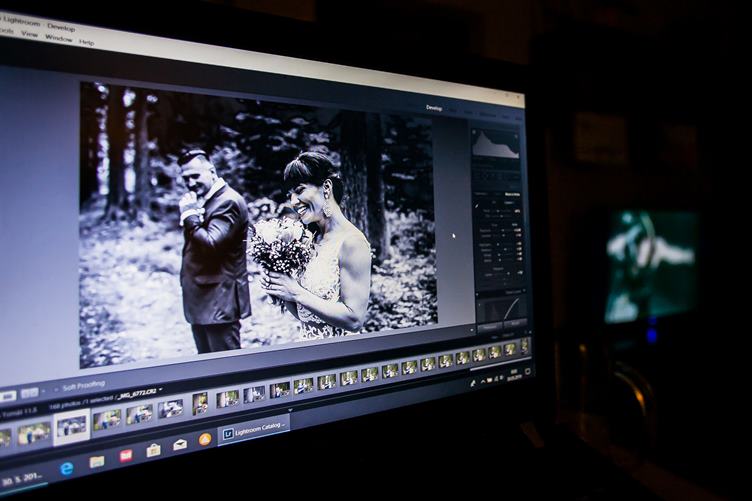The image size is (752, 501).
Task: Toggle the histogram highlight clipping indicator
Action: coord(517,136)
